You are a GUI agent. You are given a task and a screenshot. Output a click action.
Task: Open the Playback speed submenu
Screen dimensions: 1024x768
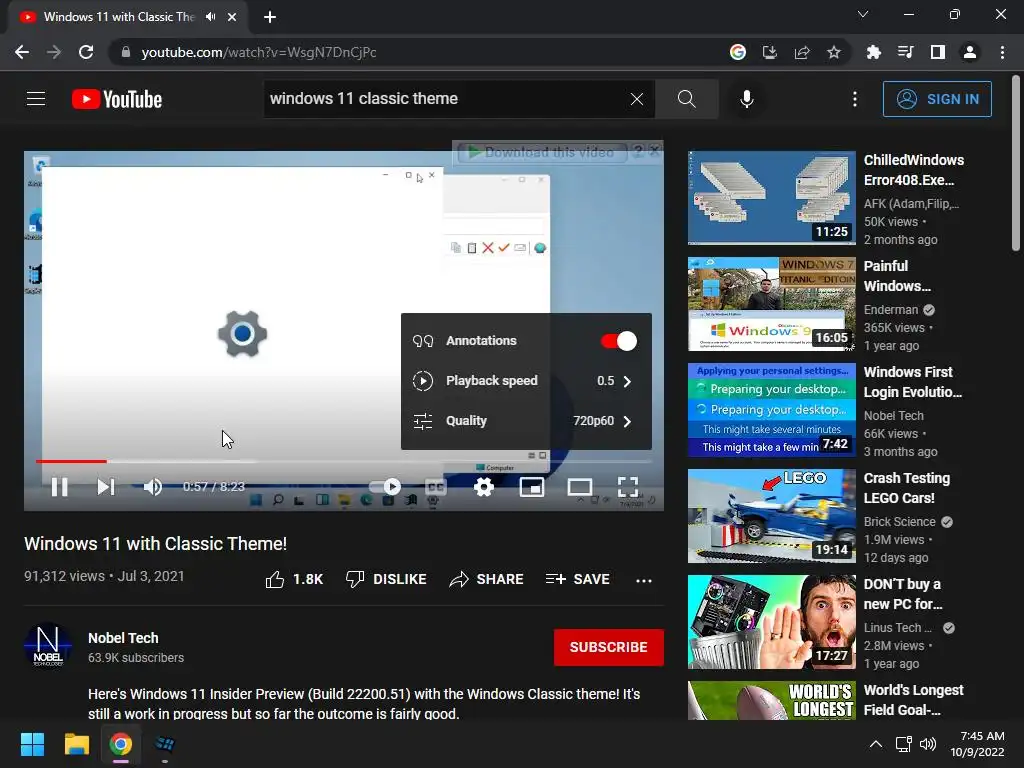click(526, 381)
